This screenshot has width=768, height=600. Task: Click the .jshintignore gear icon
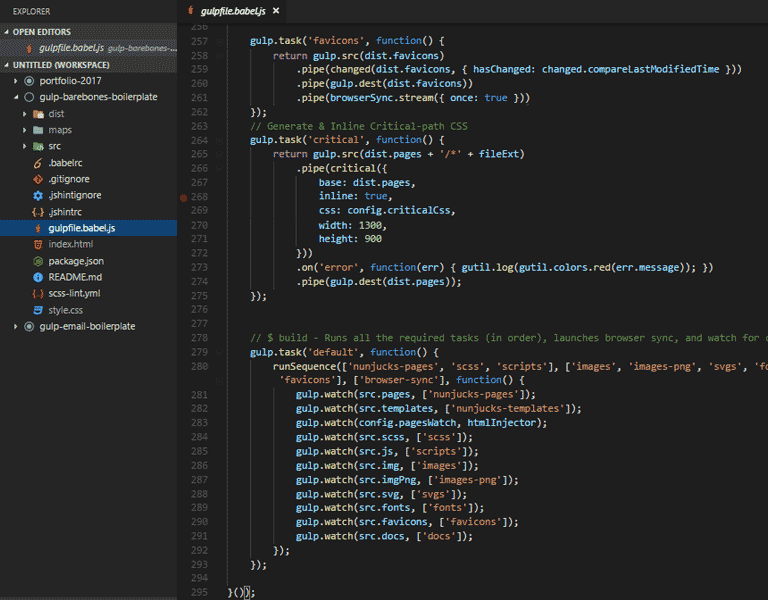click(x=37, y=195)
